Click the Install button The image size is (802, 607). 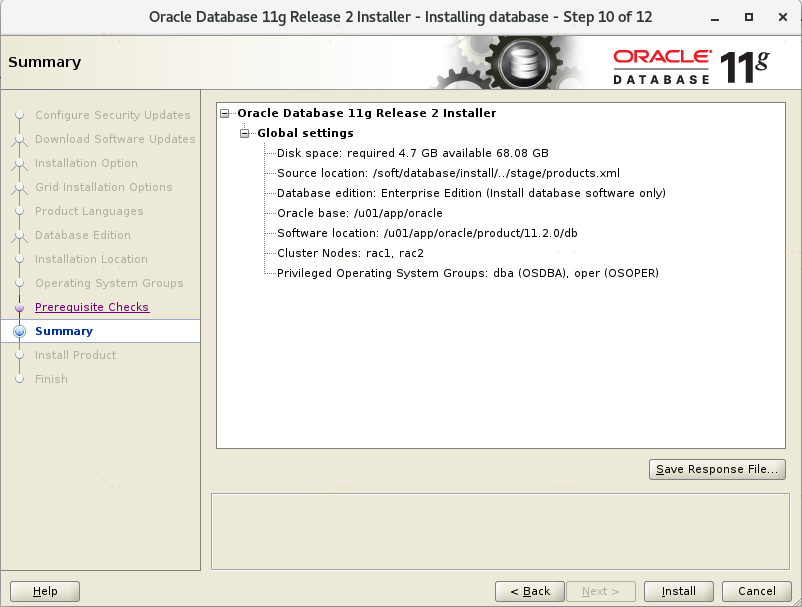click(x=678, y=591)
